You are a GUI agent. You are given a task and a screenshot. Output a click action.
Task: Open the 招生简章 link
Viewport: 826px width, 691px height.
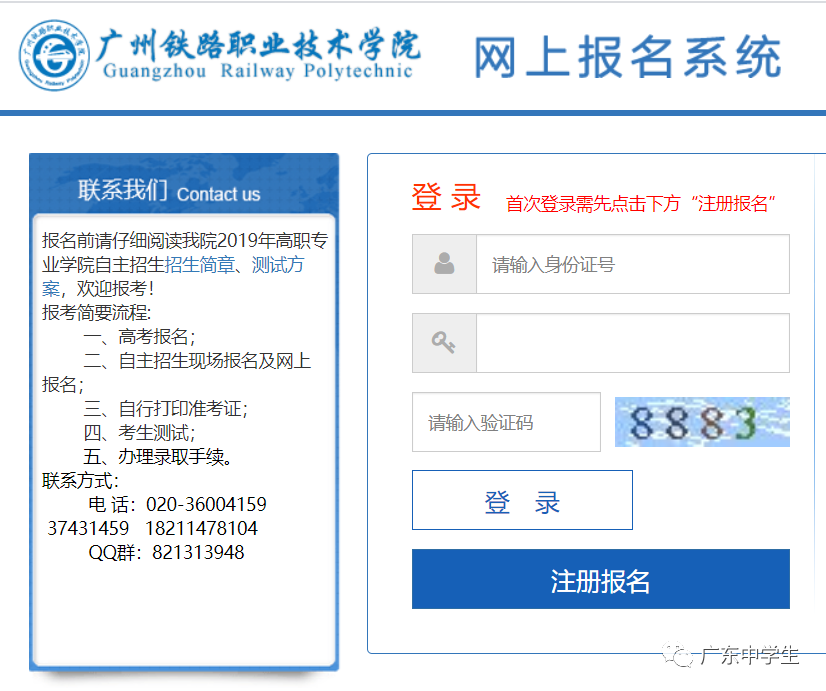click(x=200, y=264)
